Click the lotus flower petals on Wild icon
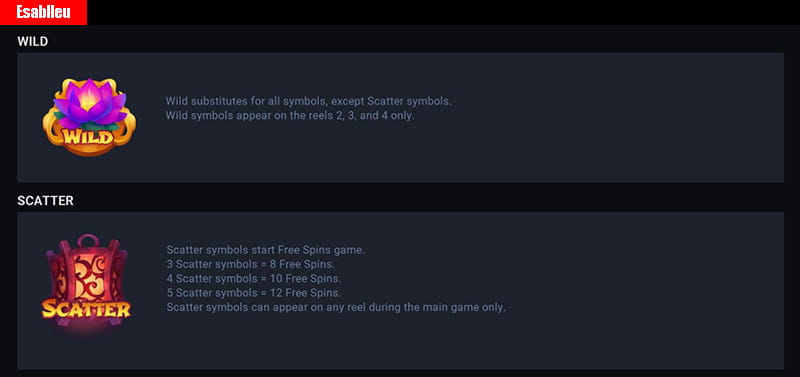This screenshot has height=377, width=800. pos(89,102)
